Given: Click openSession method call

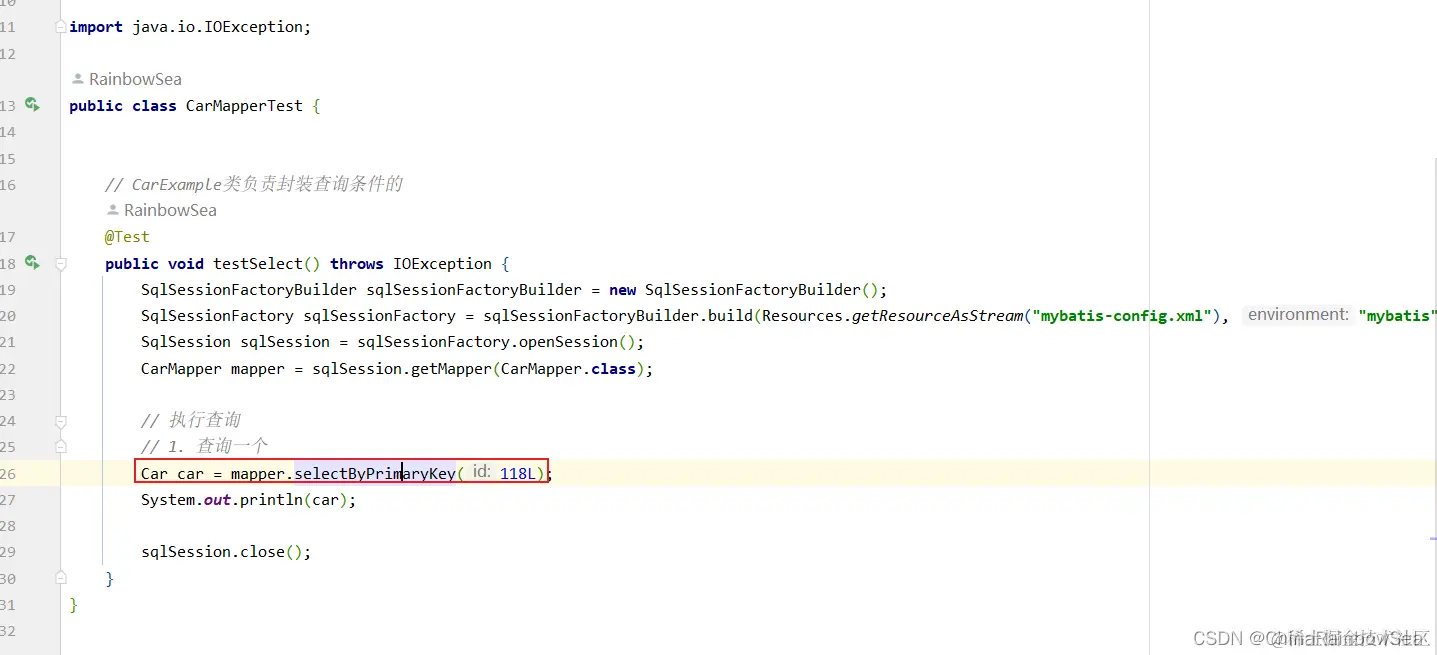Looking at the screenshot, I should [568, 342].
